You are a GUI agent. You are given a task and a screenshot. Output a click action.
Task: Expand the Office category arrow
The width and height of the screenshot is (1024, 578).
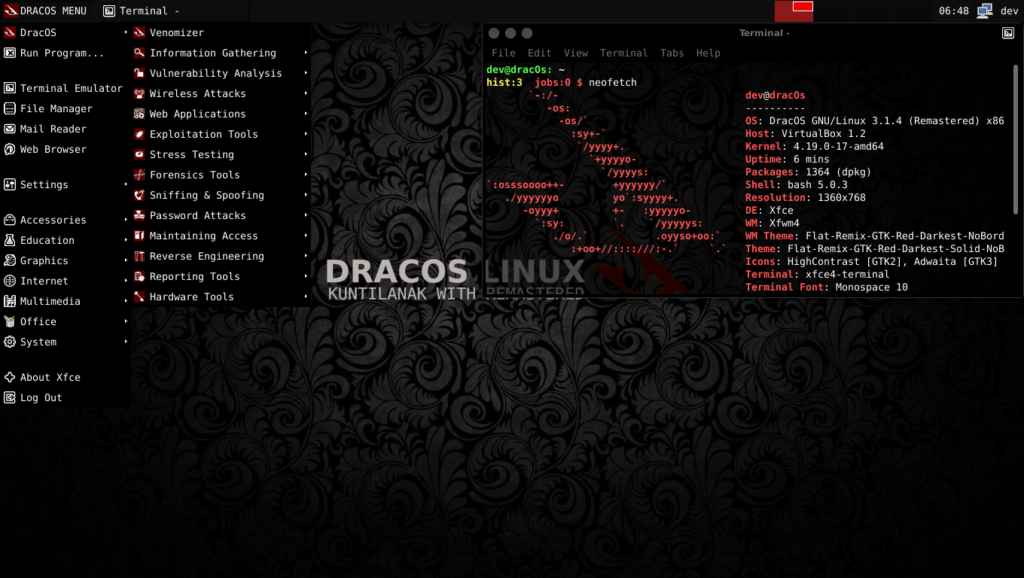125,321
